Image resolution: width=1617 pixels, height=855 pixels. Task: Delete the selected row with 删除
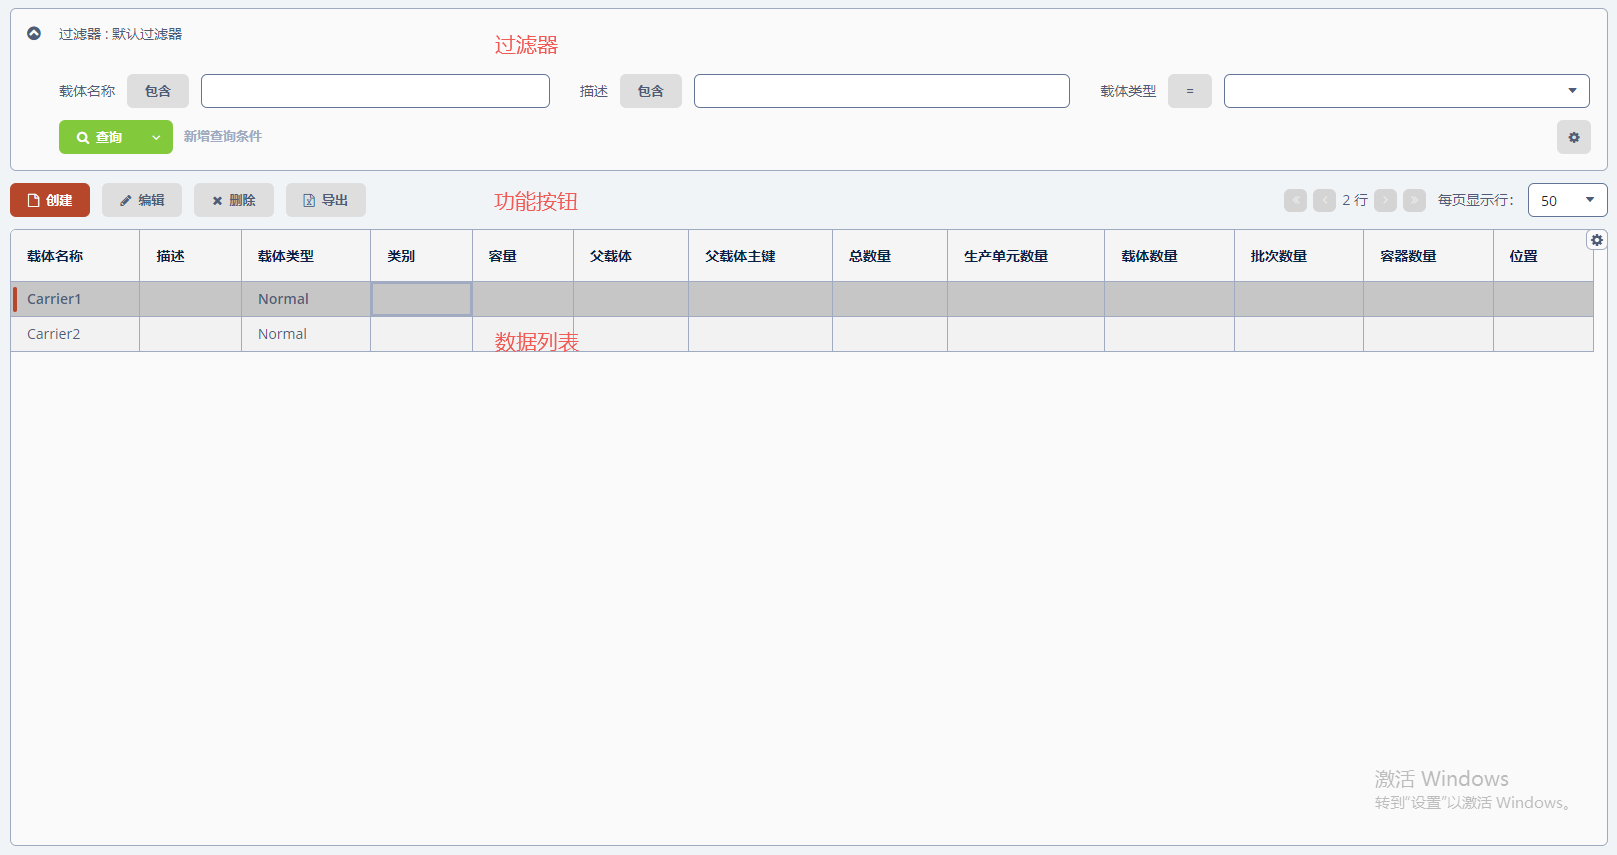click(234, 200)
